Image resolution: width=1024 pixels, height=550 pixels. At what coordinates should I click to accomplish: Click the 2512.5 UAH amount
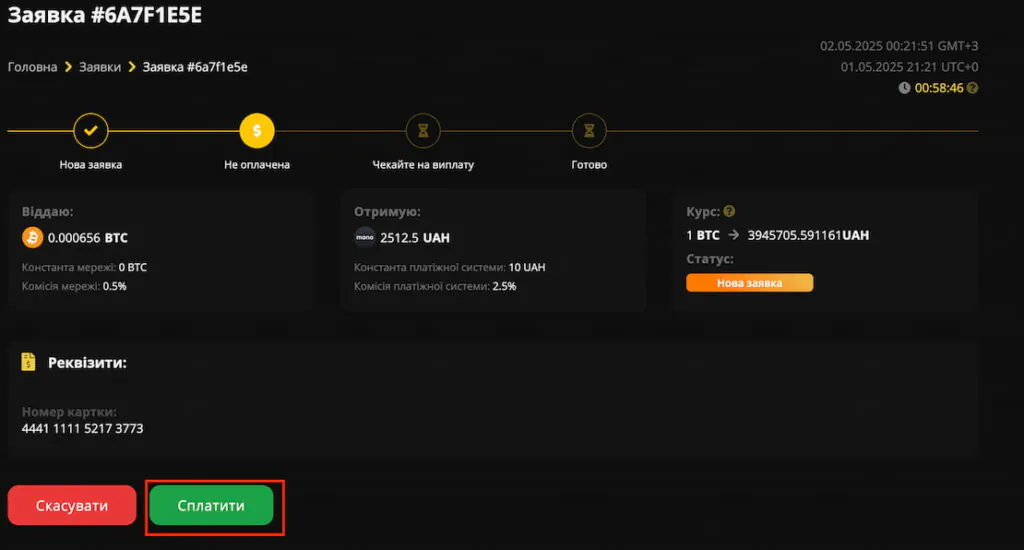(415, 238)
